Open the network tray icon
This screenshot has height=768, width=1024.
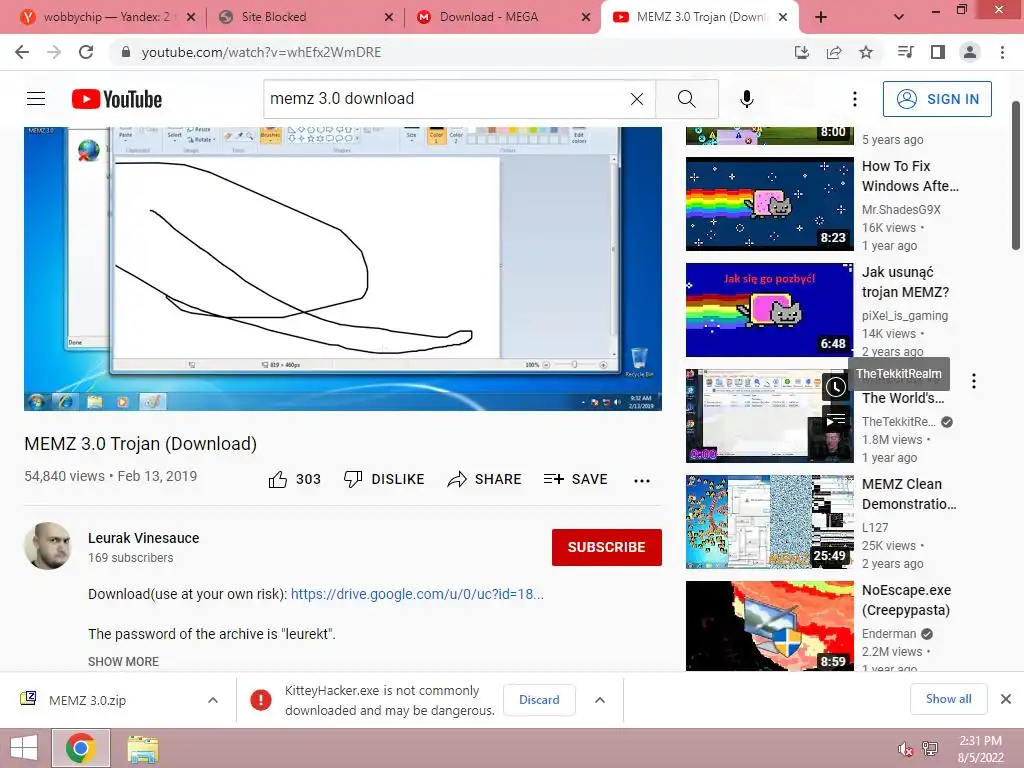930,749
